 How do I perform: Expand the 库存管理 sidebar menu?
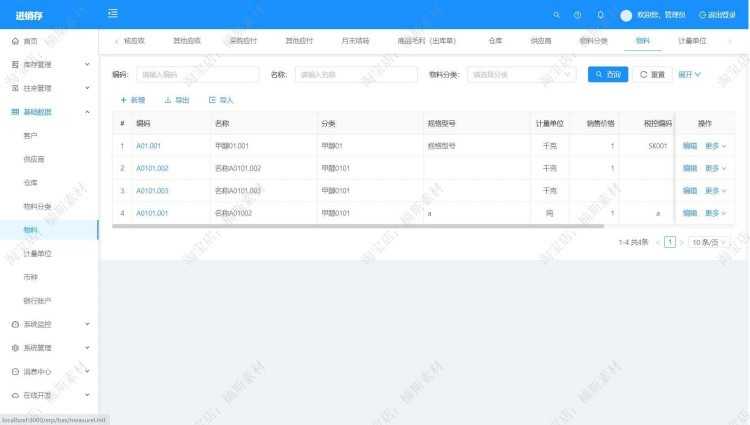(50, 65)
